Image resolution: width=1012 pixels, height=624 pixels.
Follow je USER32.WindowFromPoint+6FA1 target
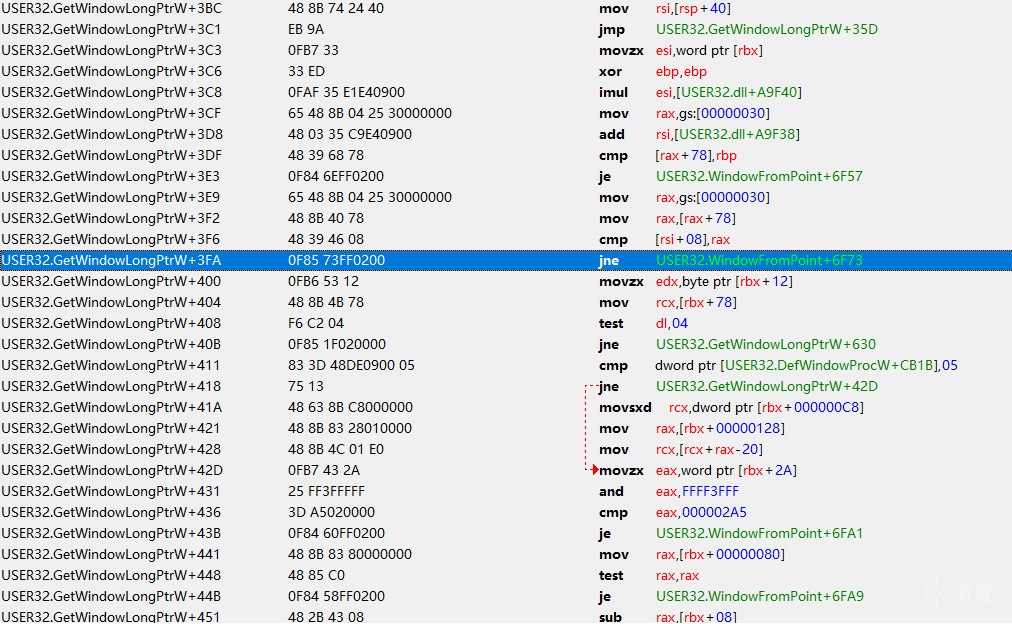(760, 533)
